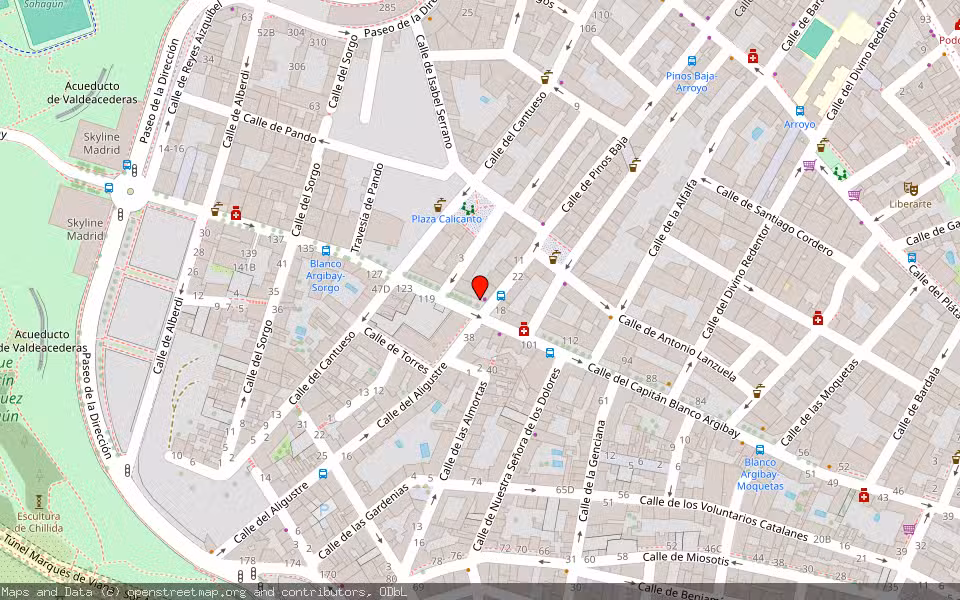Click the Calle de Isabel Serrano label
The image size is (960, 600).
point(433,91)
